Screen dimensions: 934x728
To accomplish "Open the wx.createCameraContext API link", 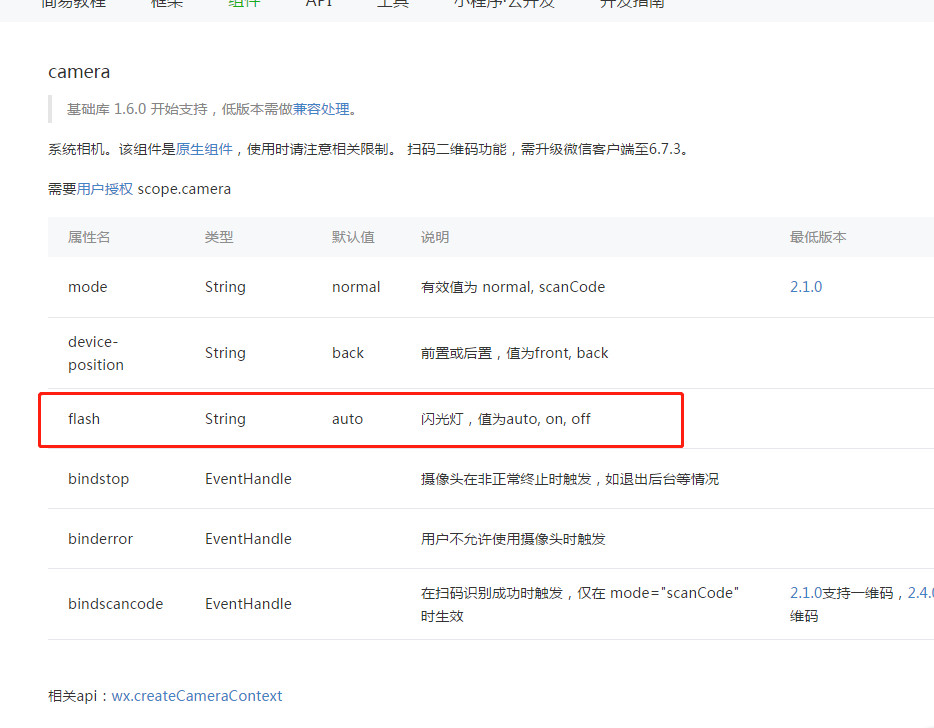I will coord(197,696).
